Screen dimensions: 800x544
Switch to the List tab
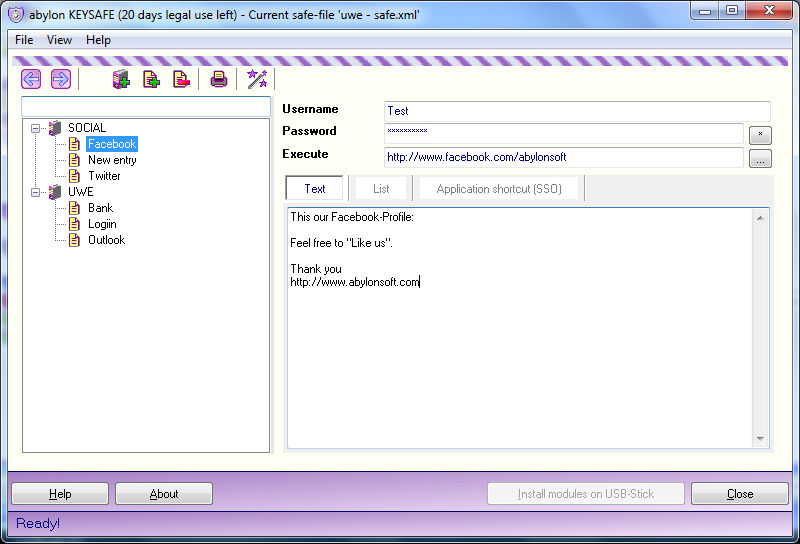381,189
